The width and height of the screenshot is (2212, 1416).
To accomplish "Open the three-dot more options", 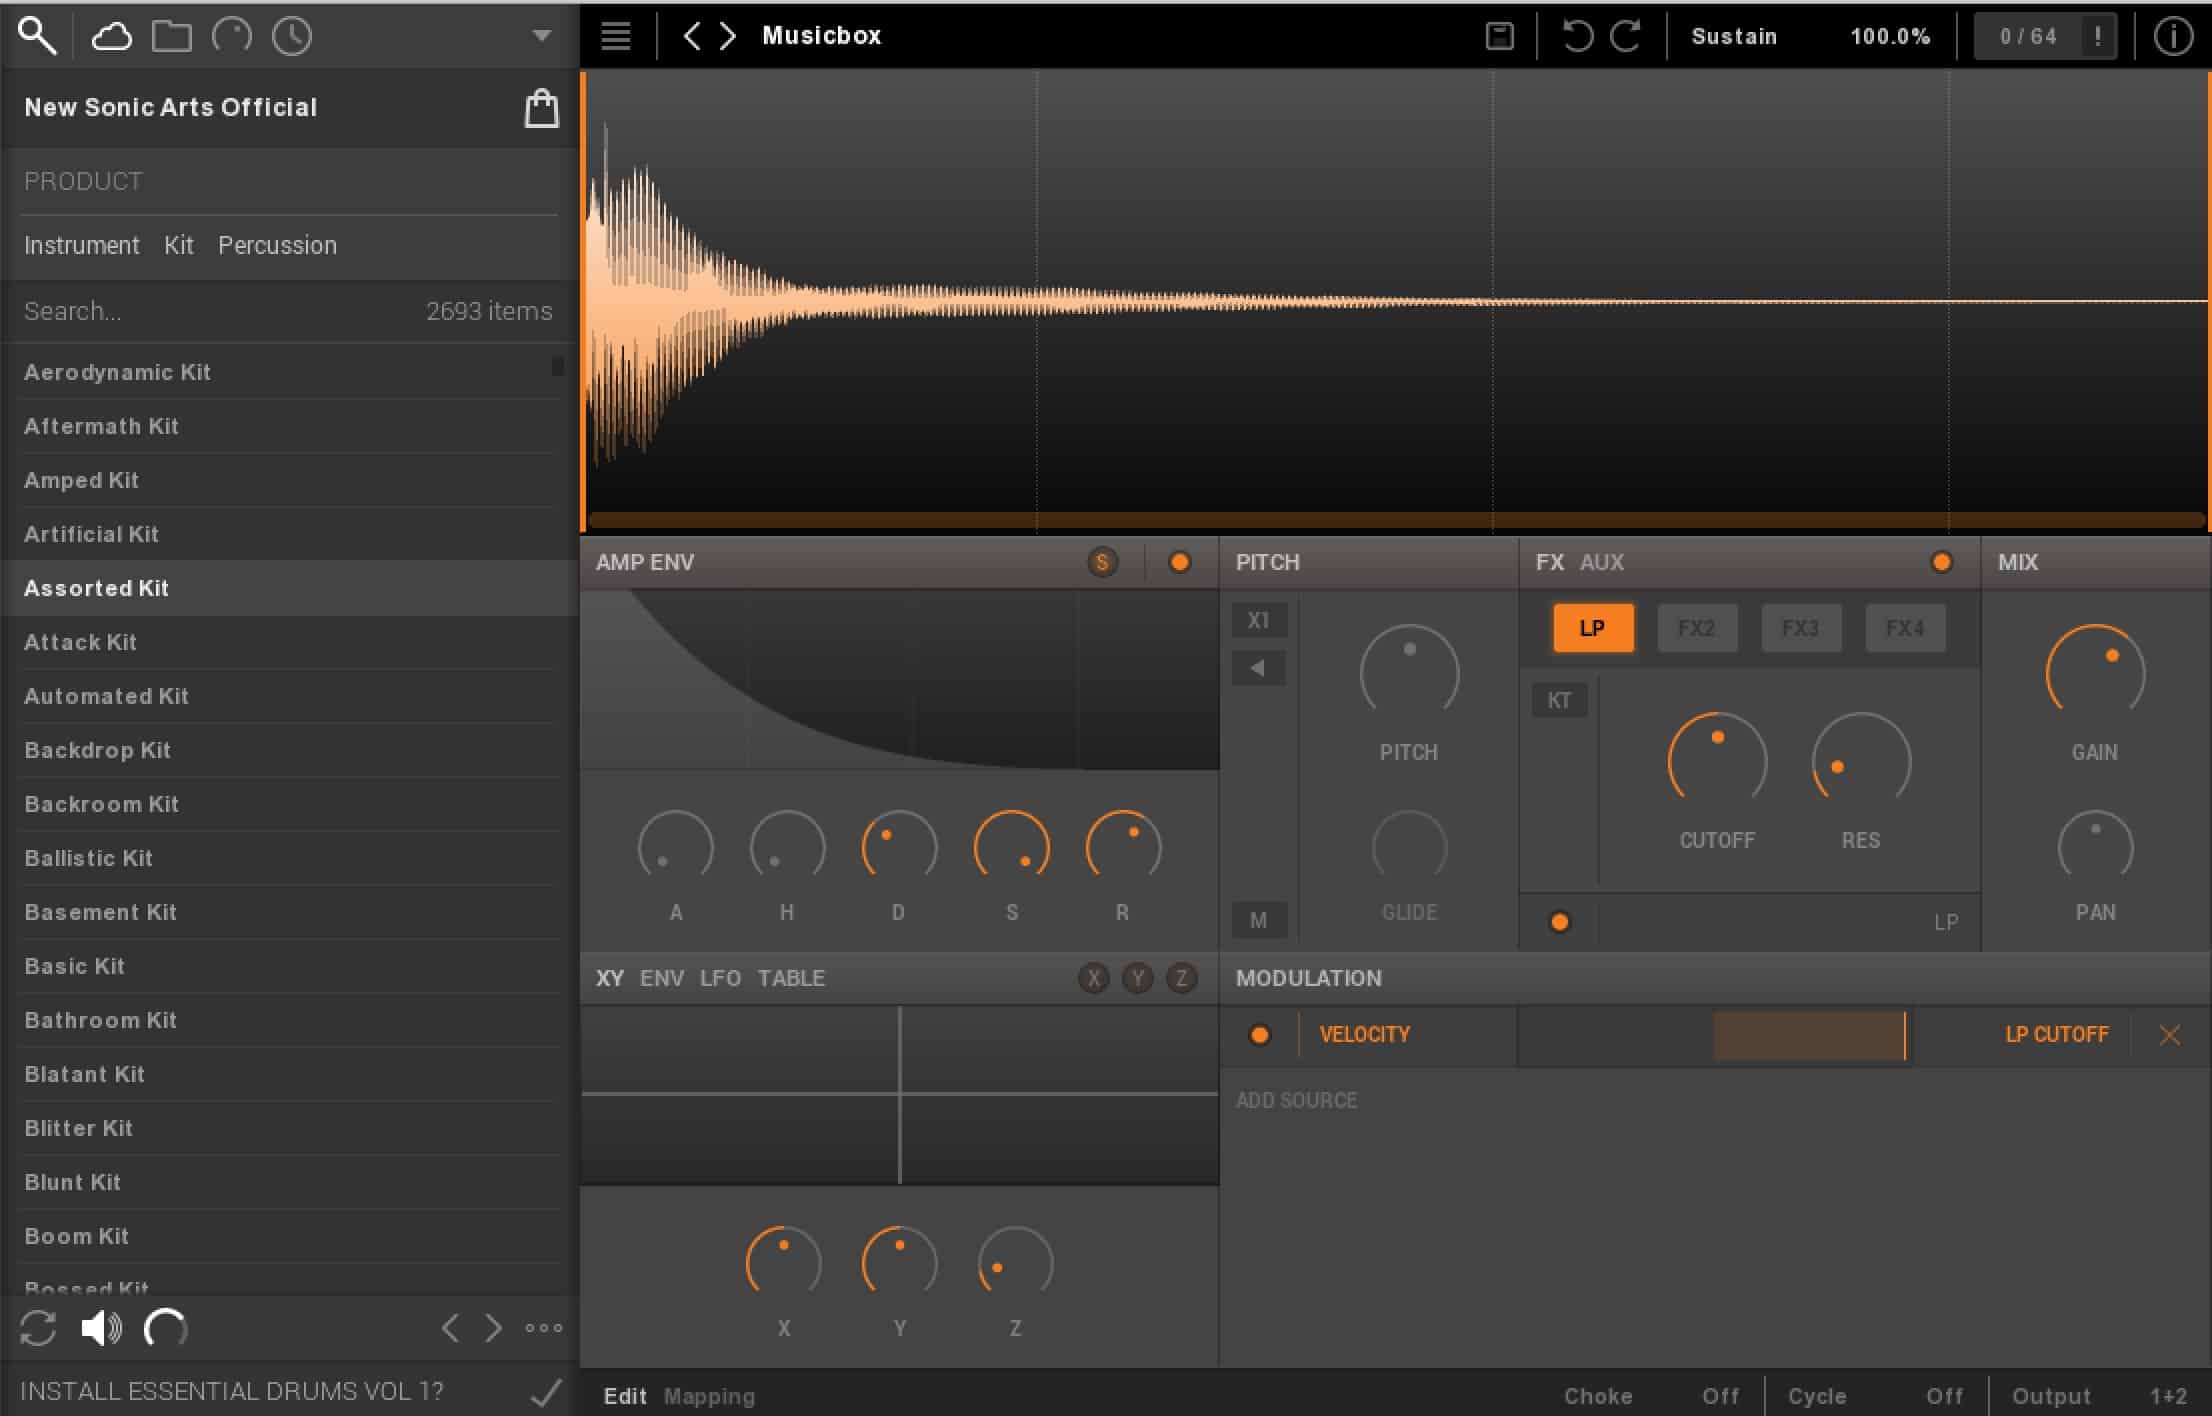I will [543, 1328].
